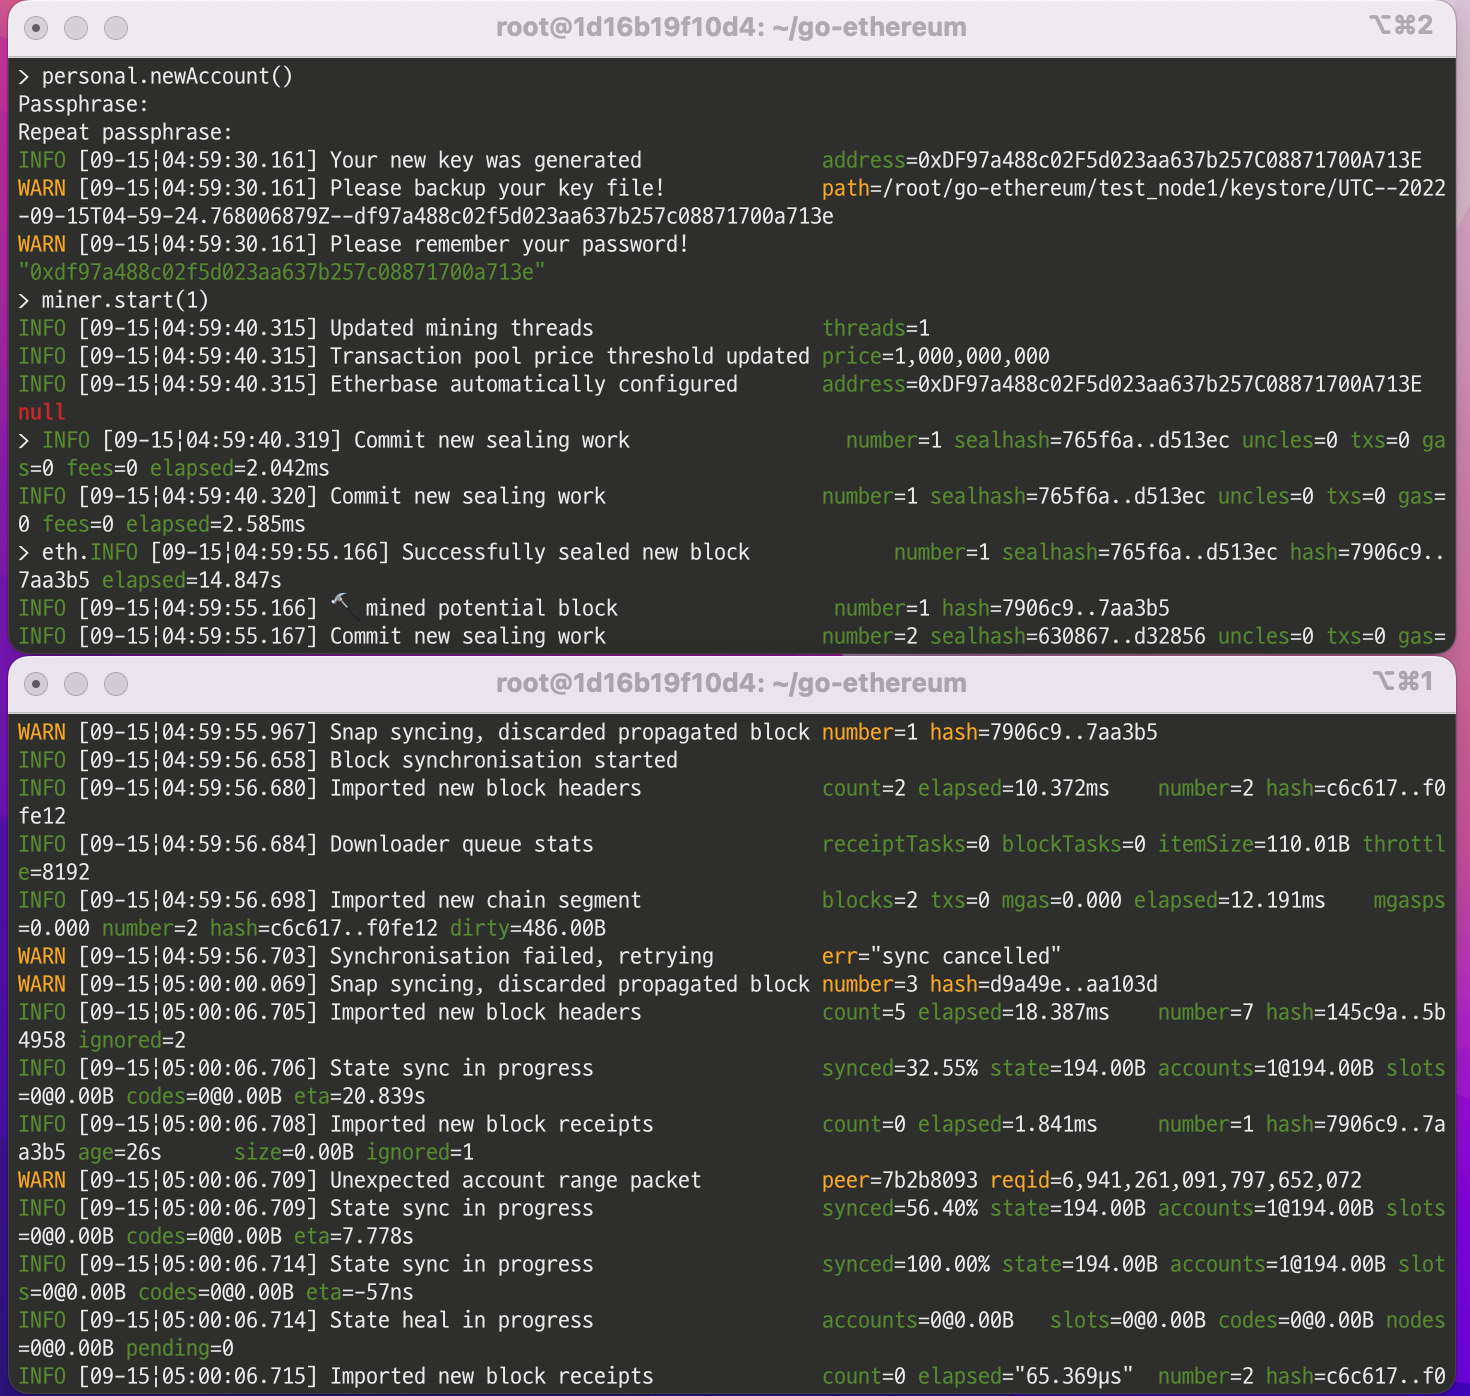This screenshot has height=1396, width=1470.
Task: Click the red 'null' output
Action: [42, 412]
